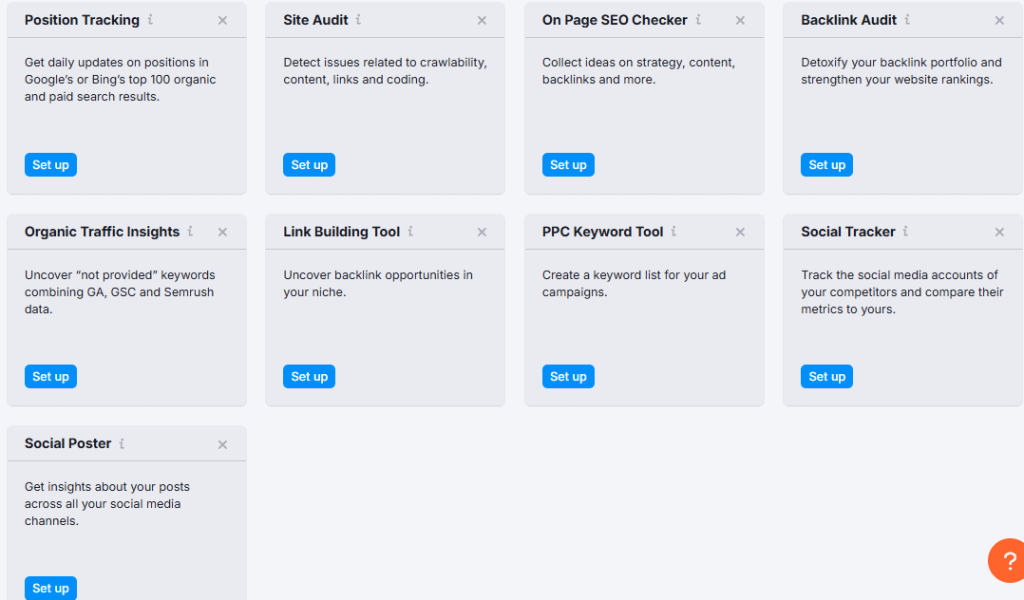
Task: Hide the Site Audit card
Action: [482, 20]
